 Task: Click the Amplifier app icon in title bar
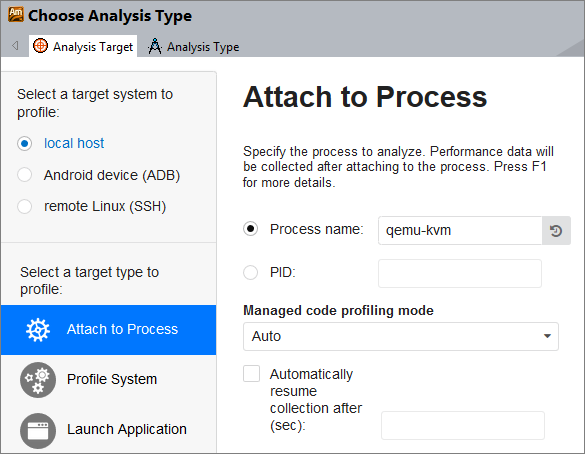[x=16, y=15]
